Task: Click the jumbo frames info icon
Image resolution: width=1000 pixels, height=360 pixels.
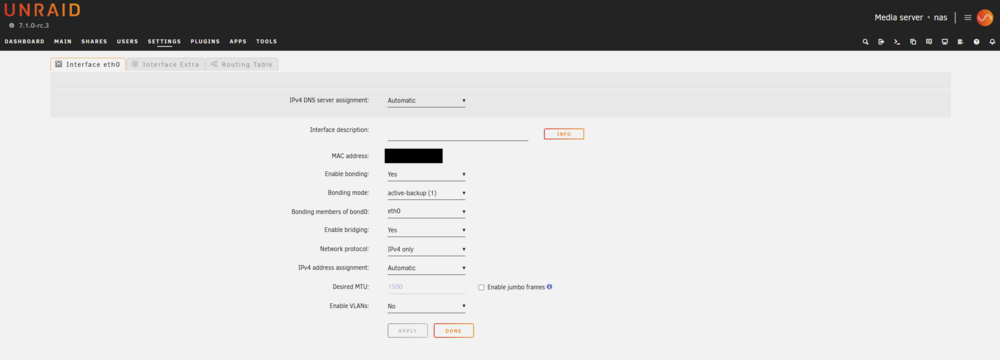Action: pos(549,287)
